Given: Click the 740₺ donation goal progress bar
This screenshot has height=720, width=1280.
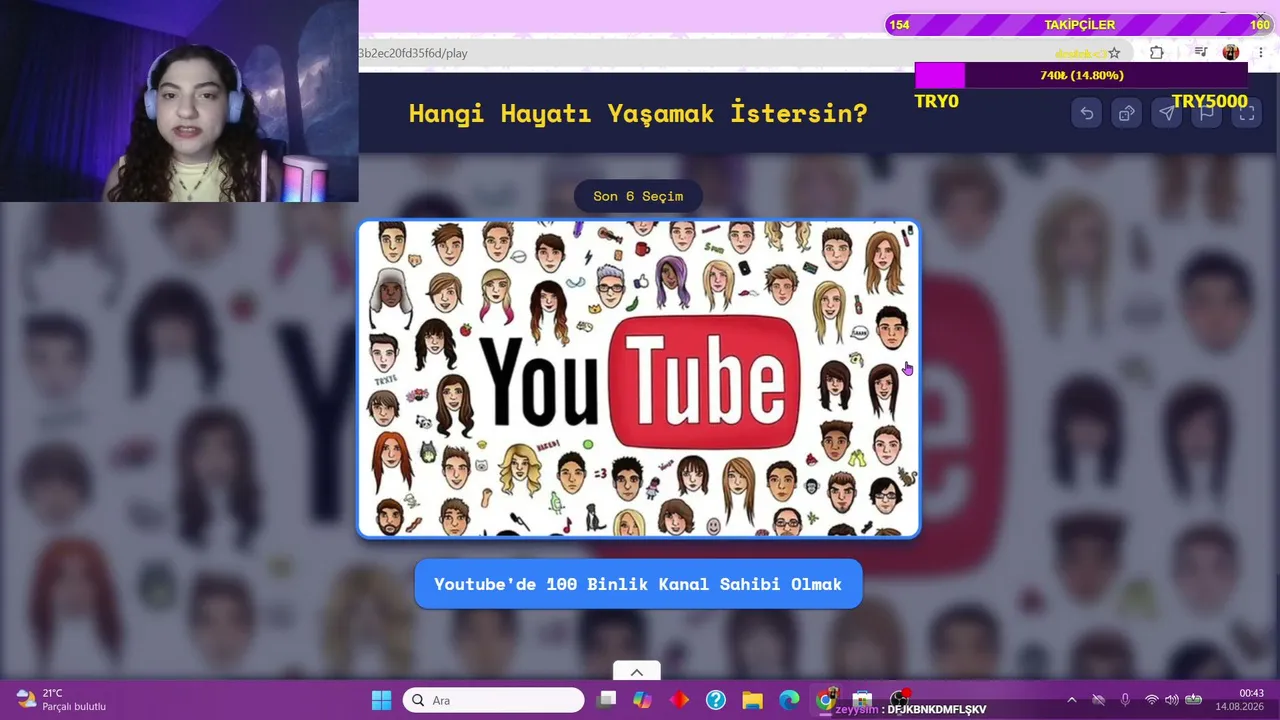Looking at the screenshot, I should (x=1081, y=75).
